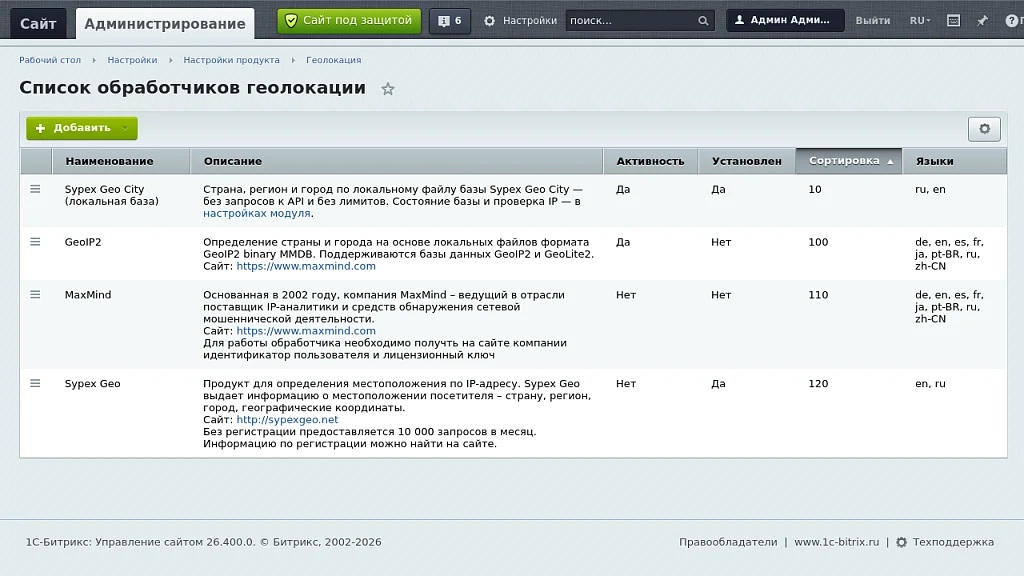Viewport: 1024px width, 576px height.
Task: Click Выйти to log out
Action: click(x=872, y=21)
